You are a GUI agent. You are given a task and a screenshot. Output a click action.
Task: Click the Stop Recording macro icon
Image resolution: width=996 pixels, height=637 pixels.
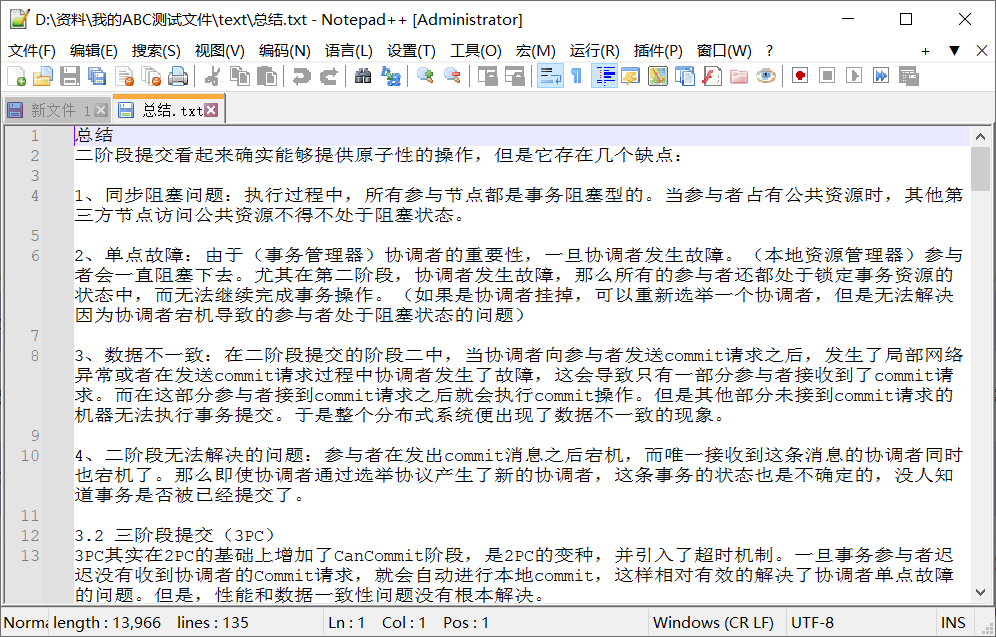[x=827, y=76]
